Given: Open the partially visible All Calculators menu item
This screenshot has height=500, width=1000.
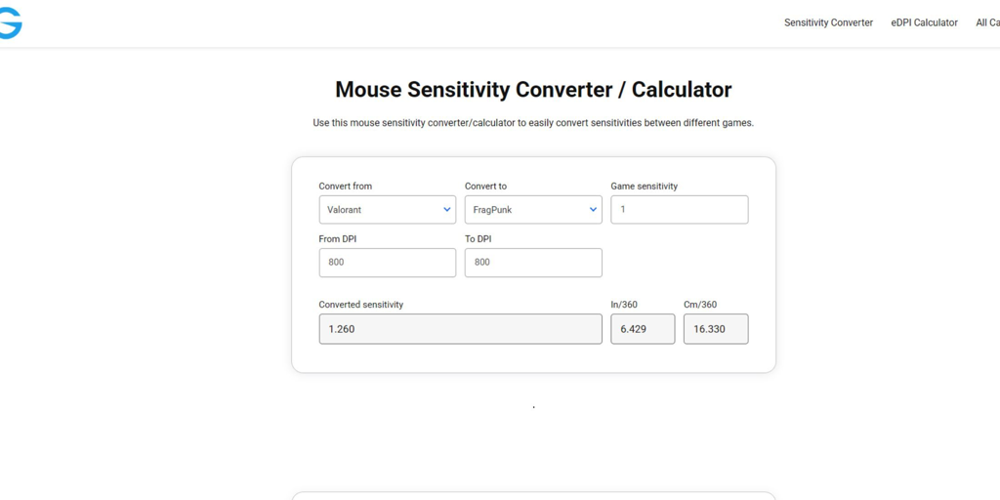Looking at the screenshot, I should pos(986,23).
